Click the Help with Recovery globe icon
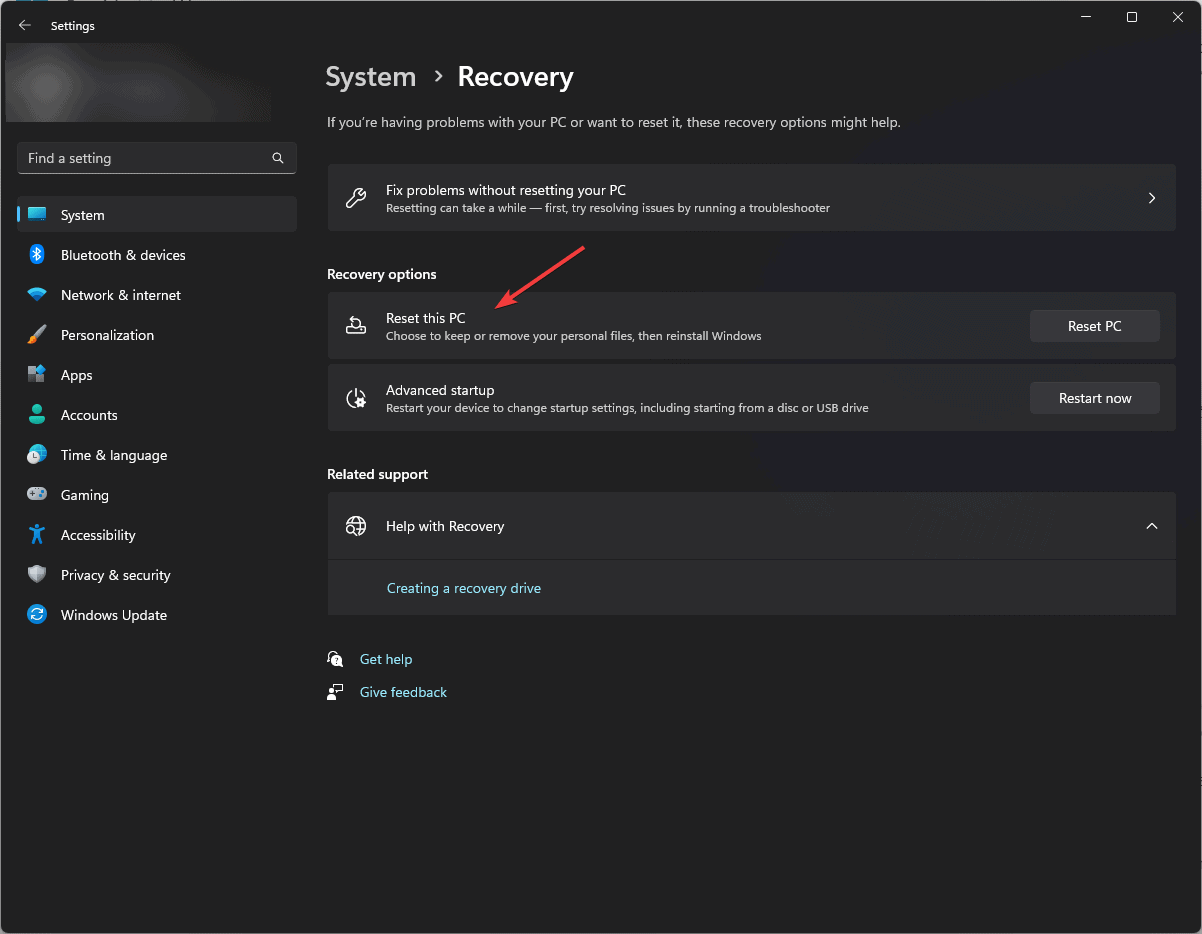 356,525
